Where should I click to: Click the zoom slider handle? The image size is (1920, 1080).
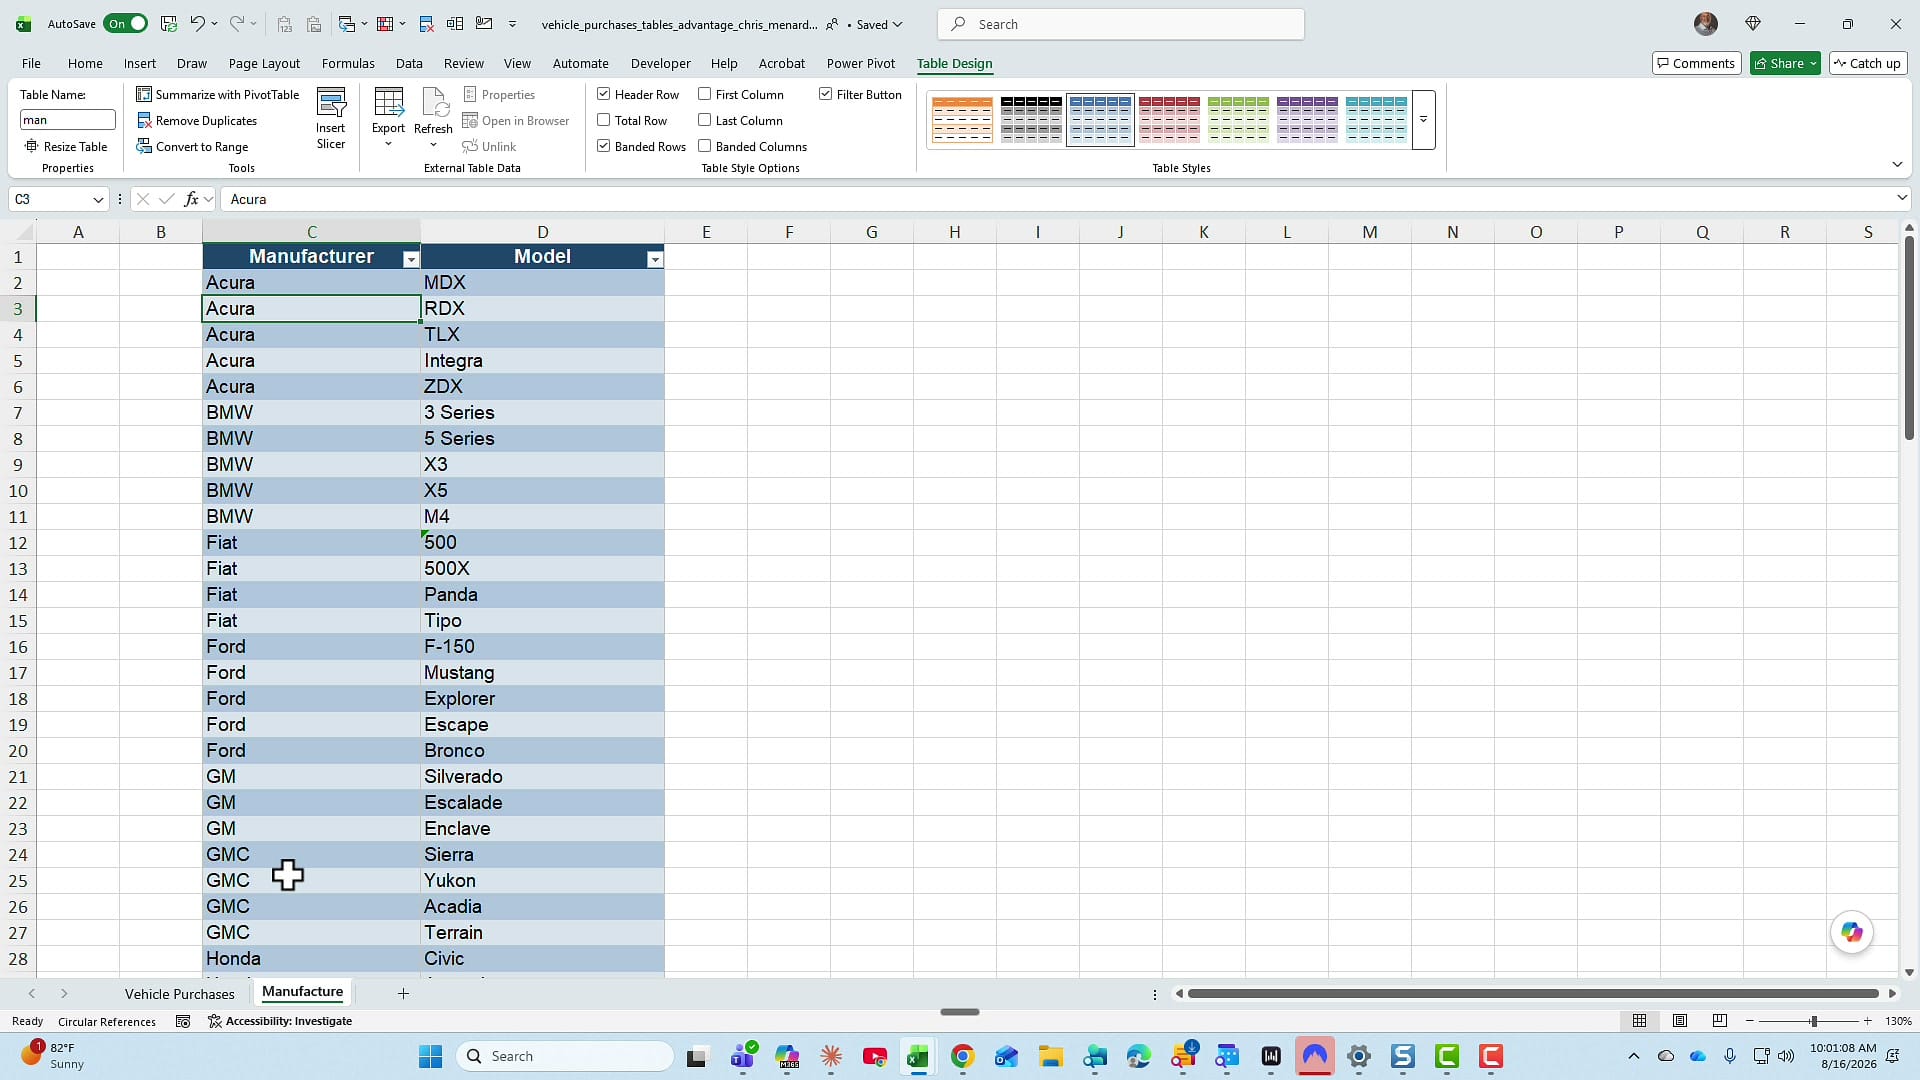pos(1813,1021)
